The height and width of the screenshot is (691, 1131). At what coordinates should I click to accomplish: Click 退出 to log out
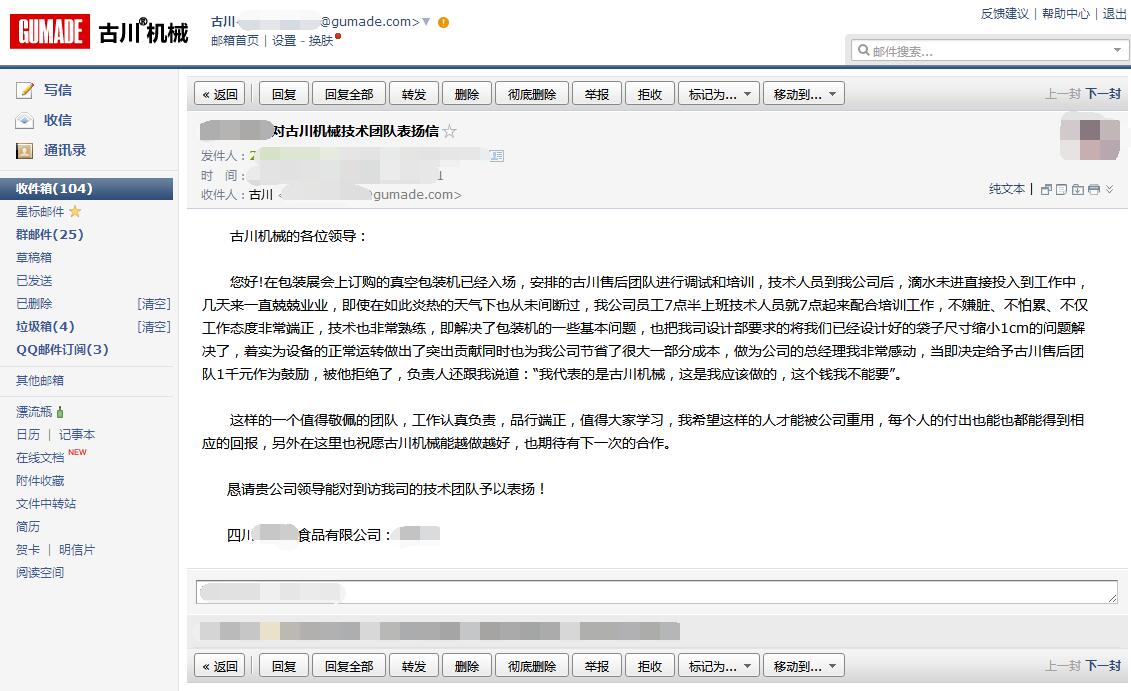pyautogui.click(x=1114, y=14)
